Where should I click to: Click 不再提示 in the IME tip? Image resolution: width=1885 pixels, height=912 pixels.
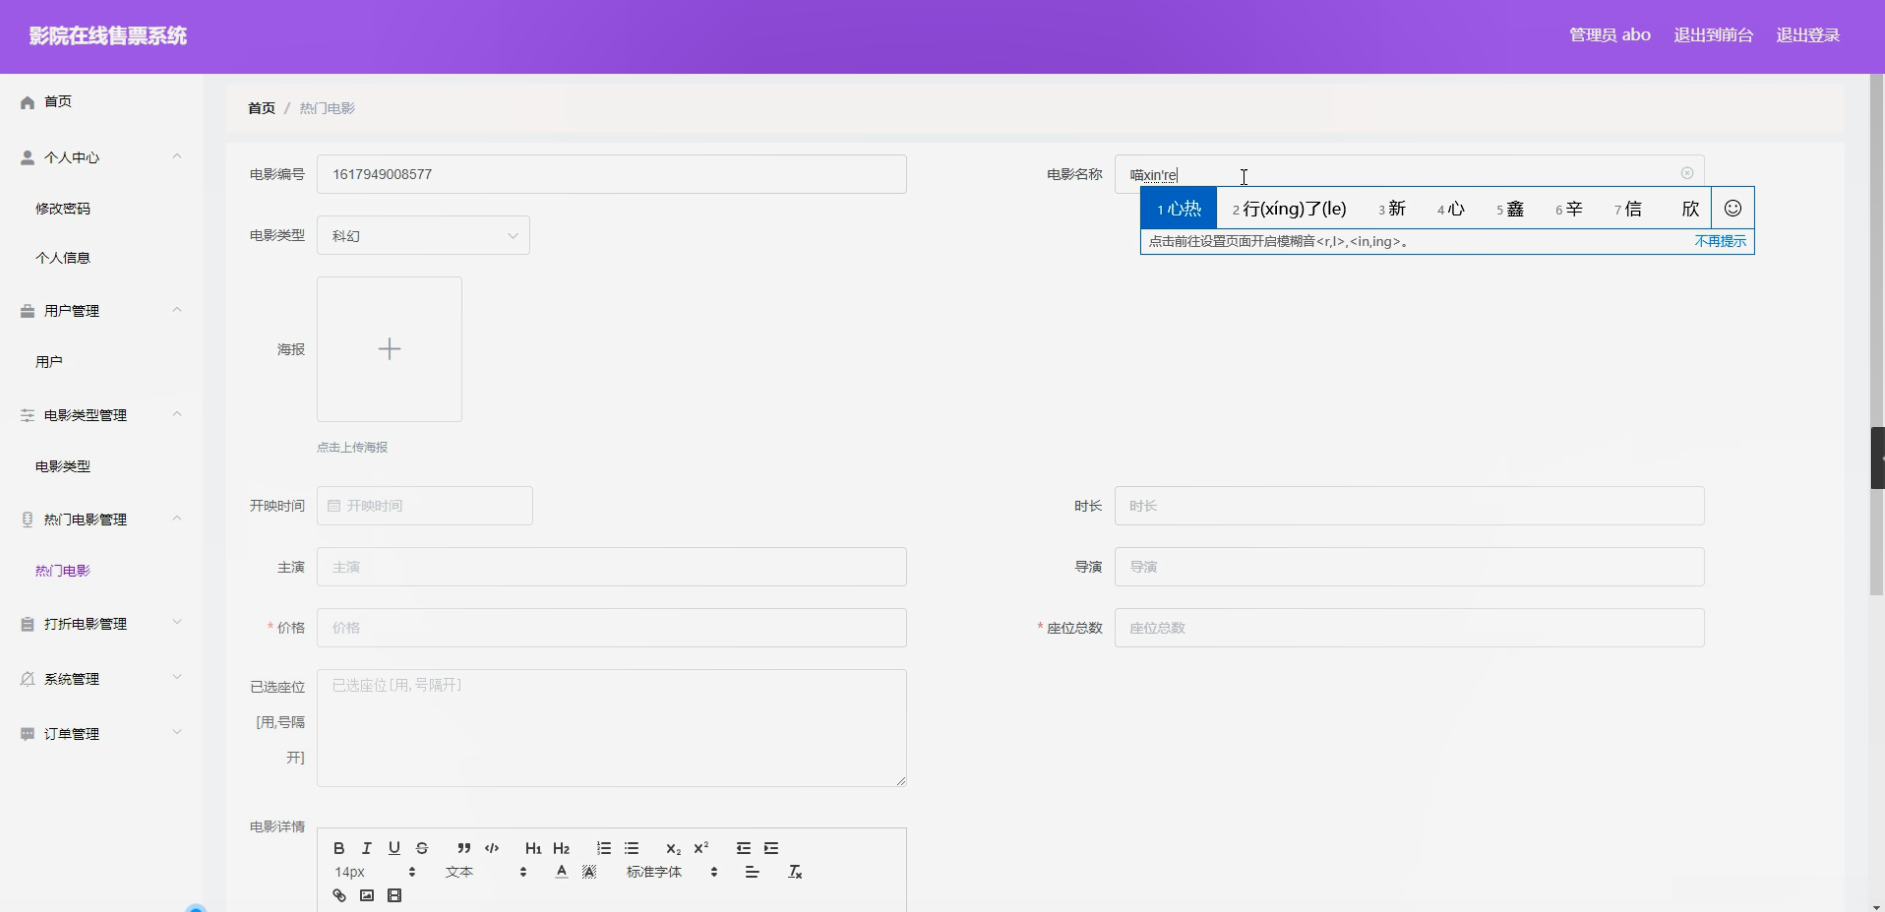click(1720, 241)
